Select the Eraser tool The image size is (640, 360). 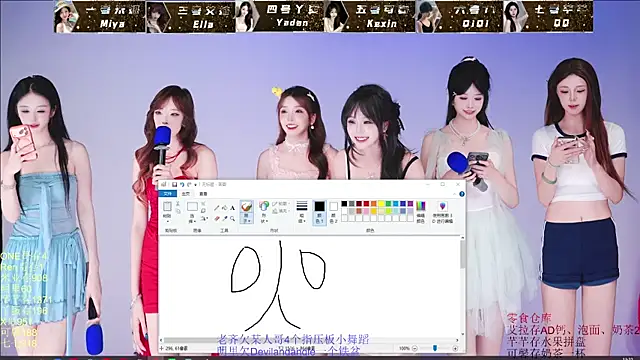[217, 219]
